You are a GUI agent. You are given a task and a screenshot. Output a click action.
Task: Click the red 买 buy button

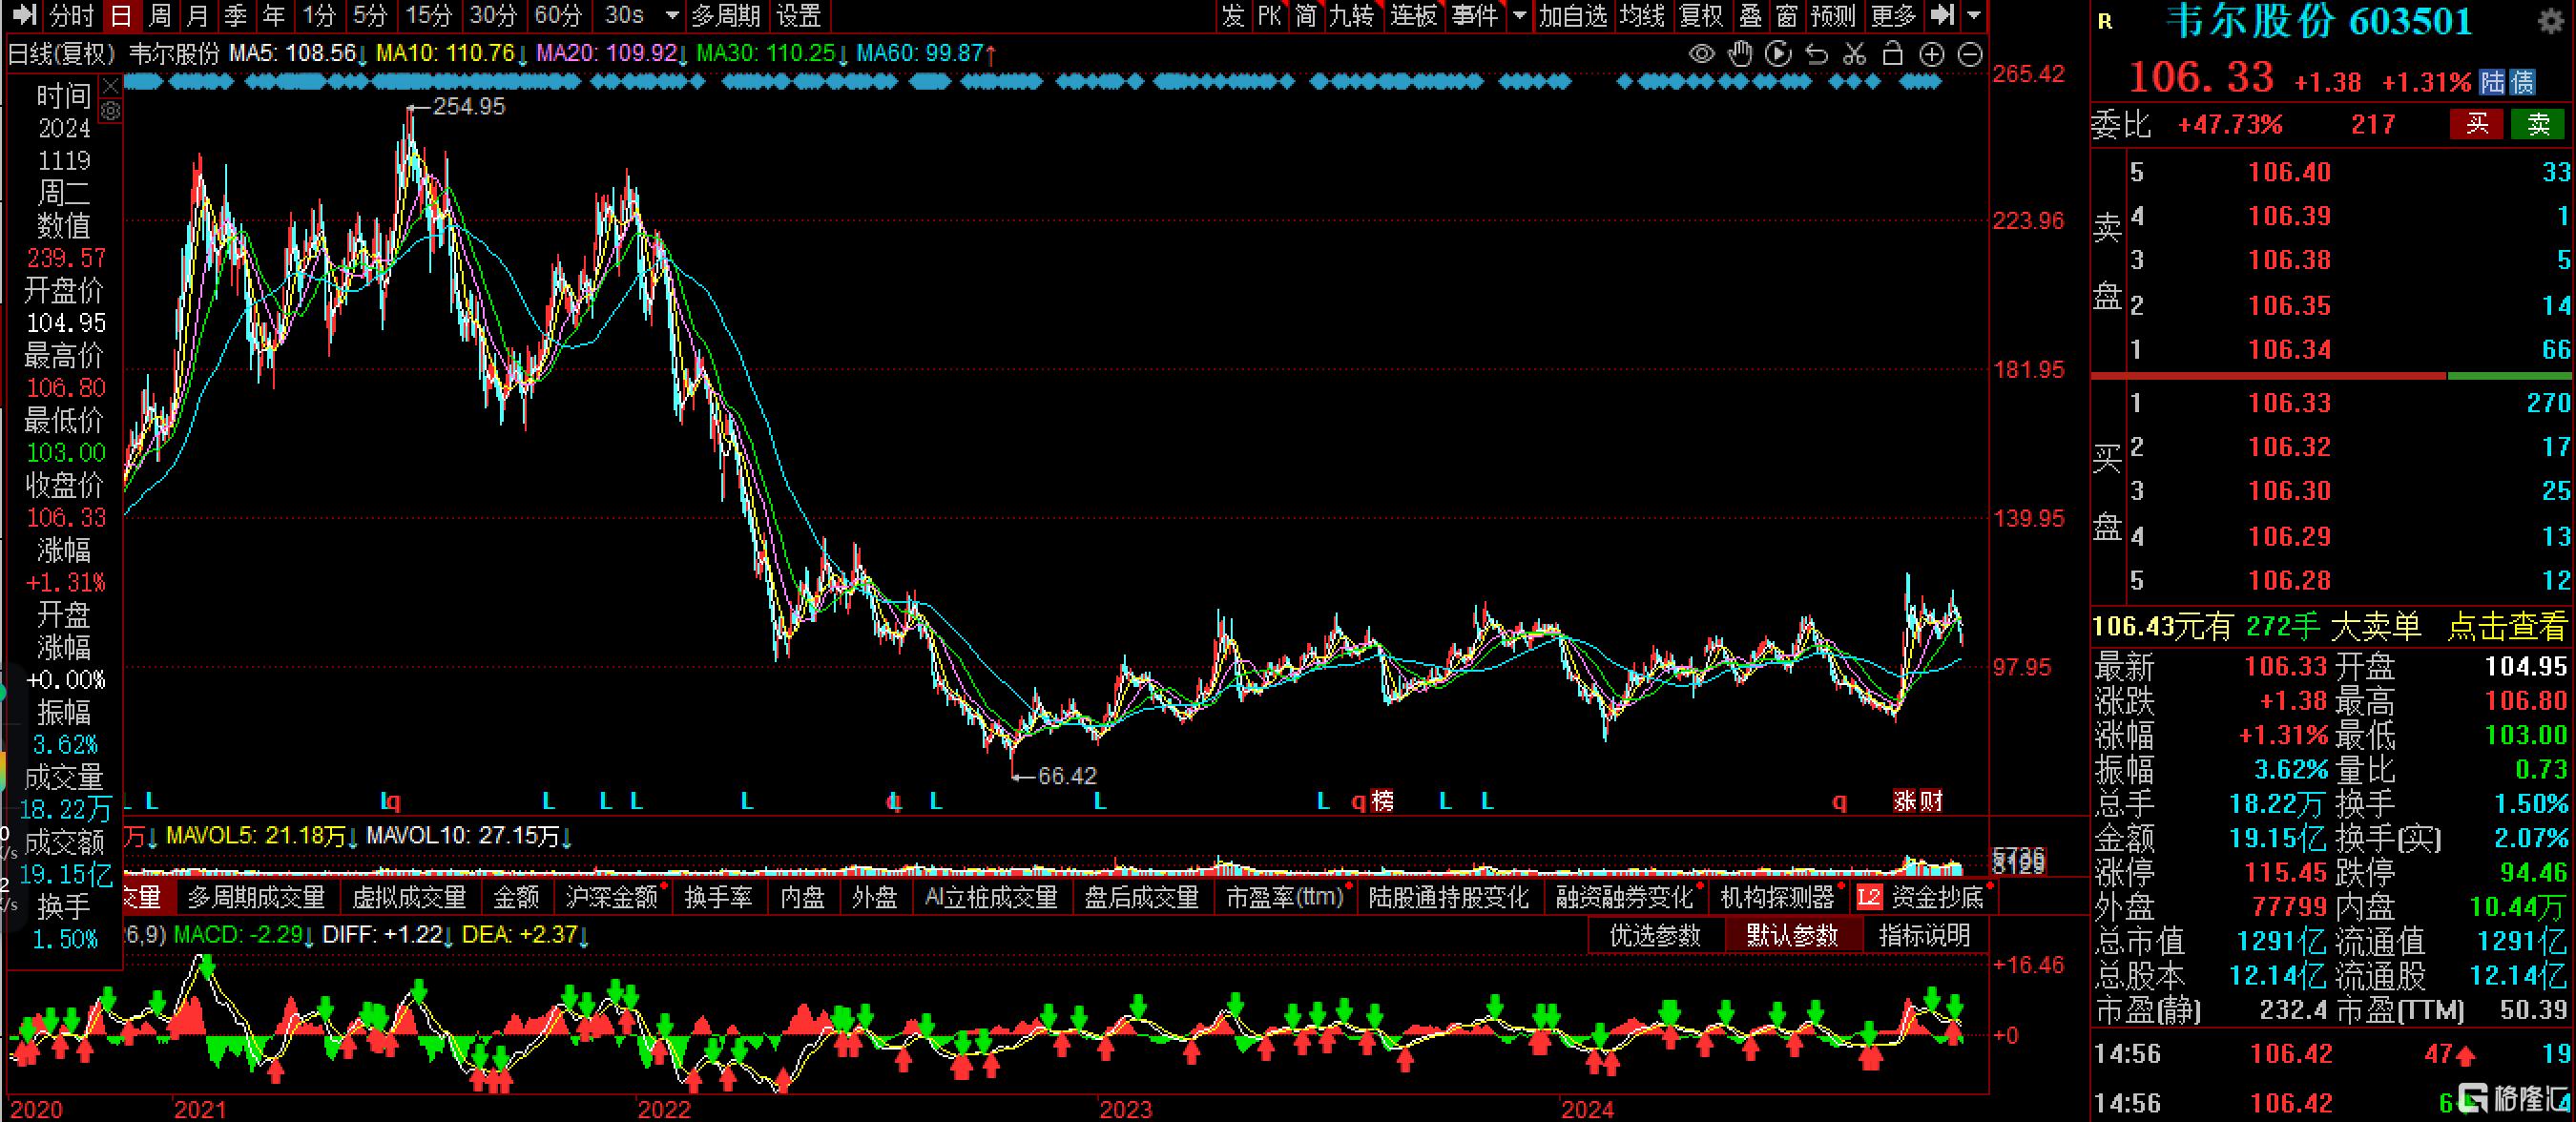click(2476, 124)
